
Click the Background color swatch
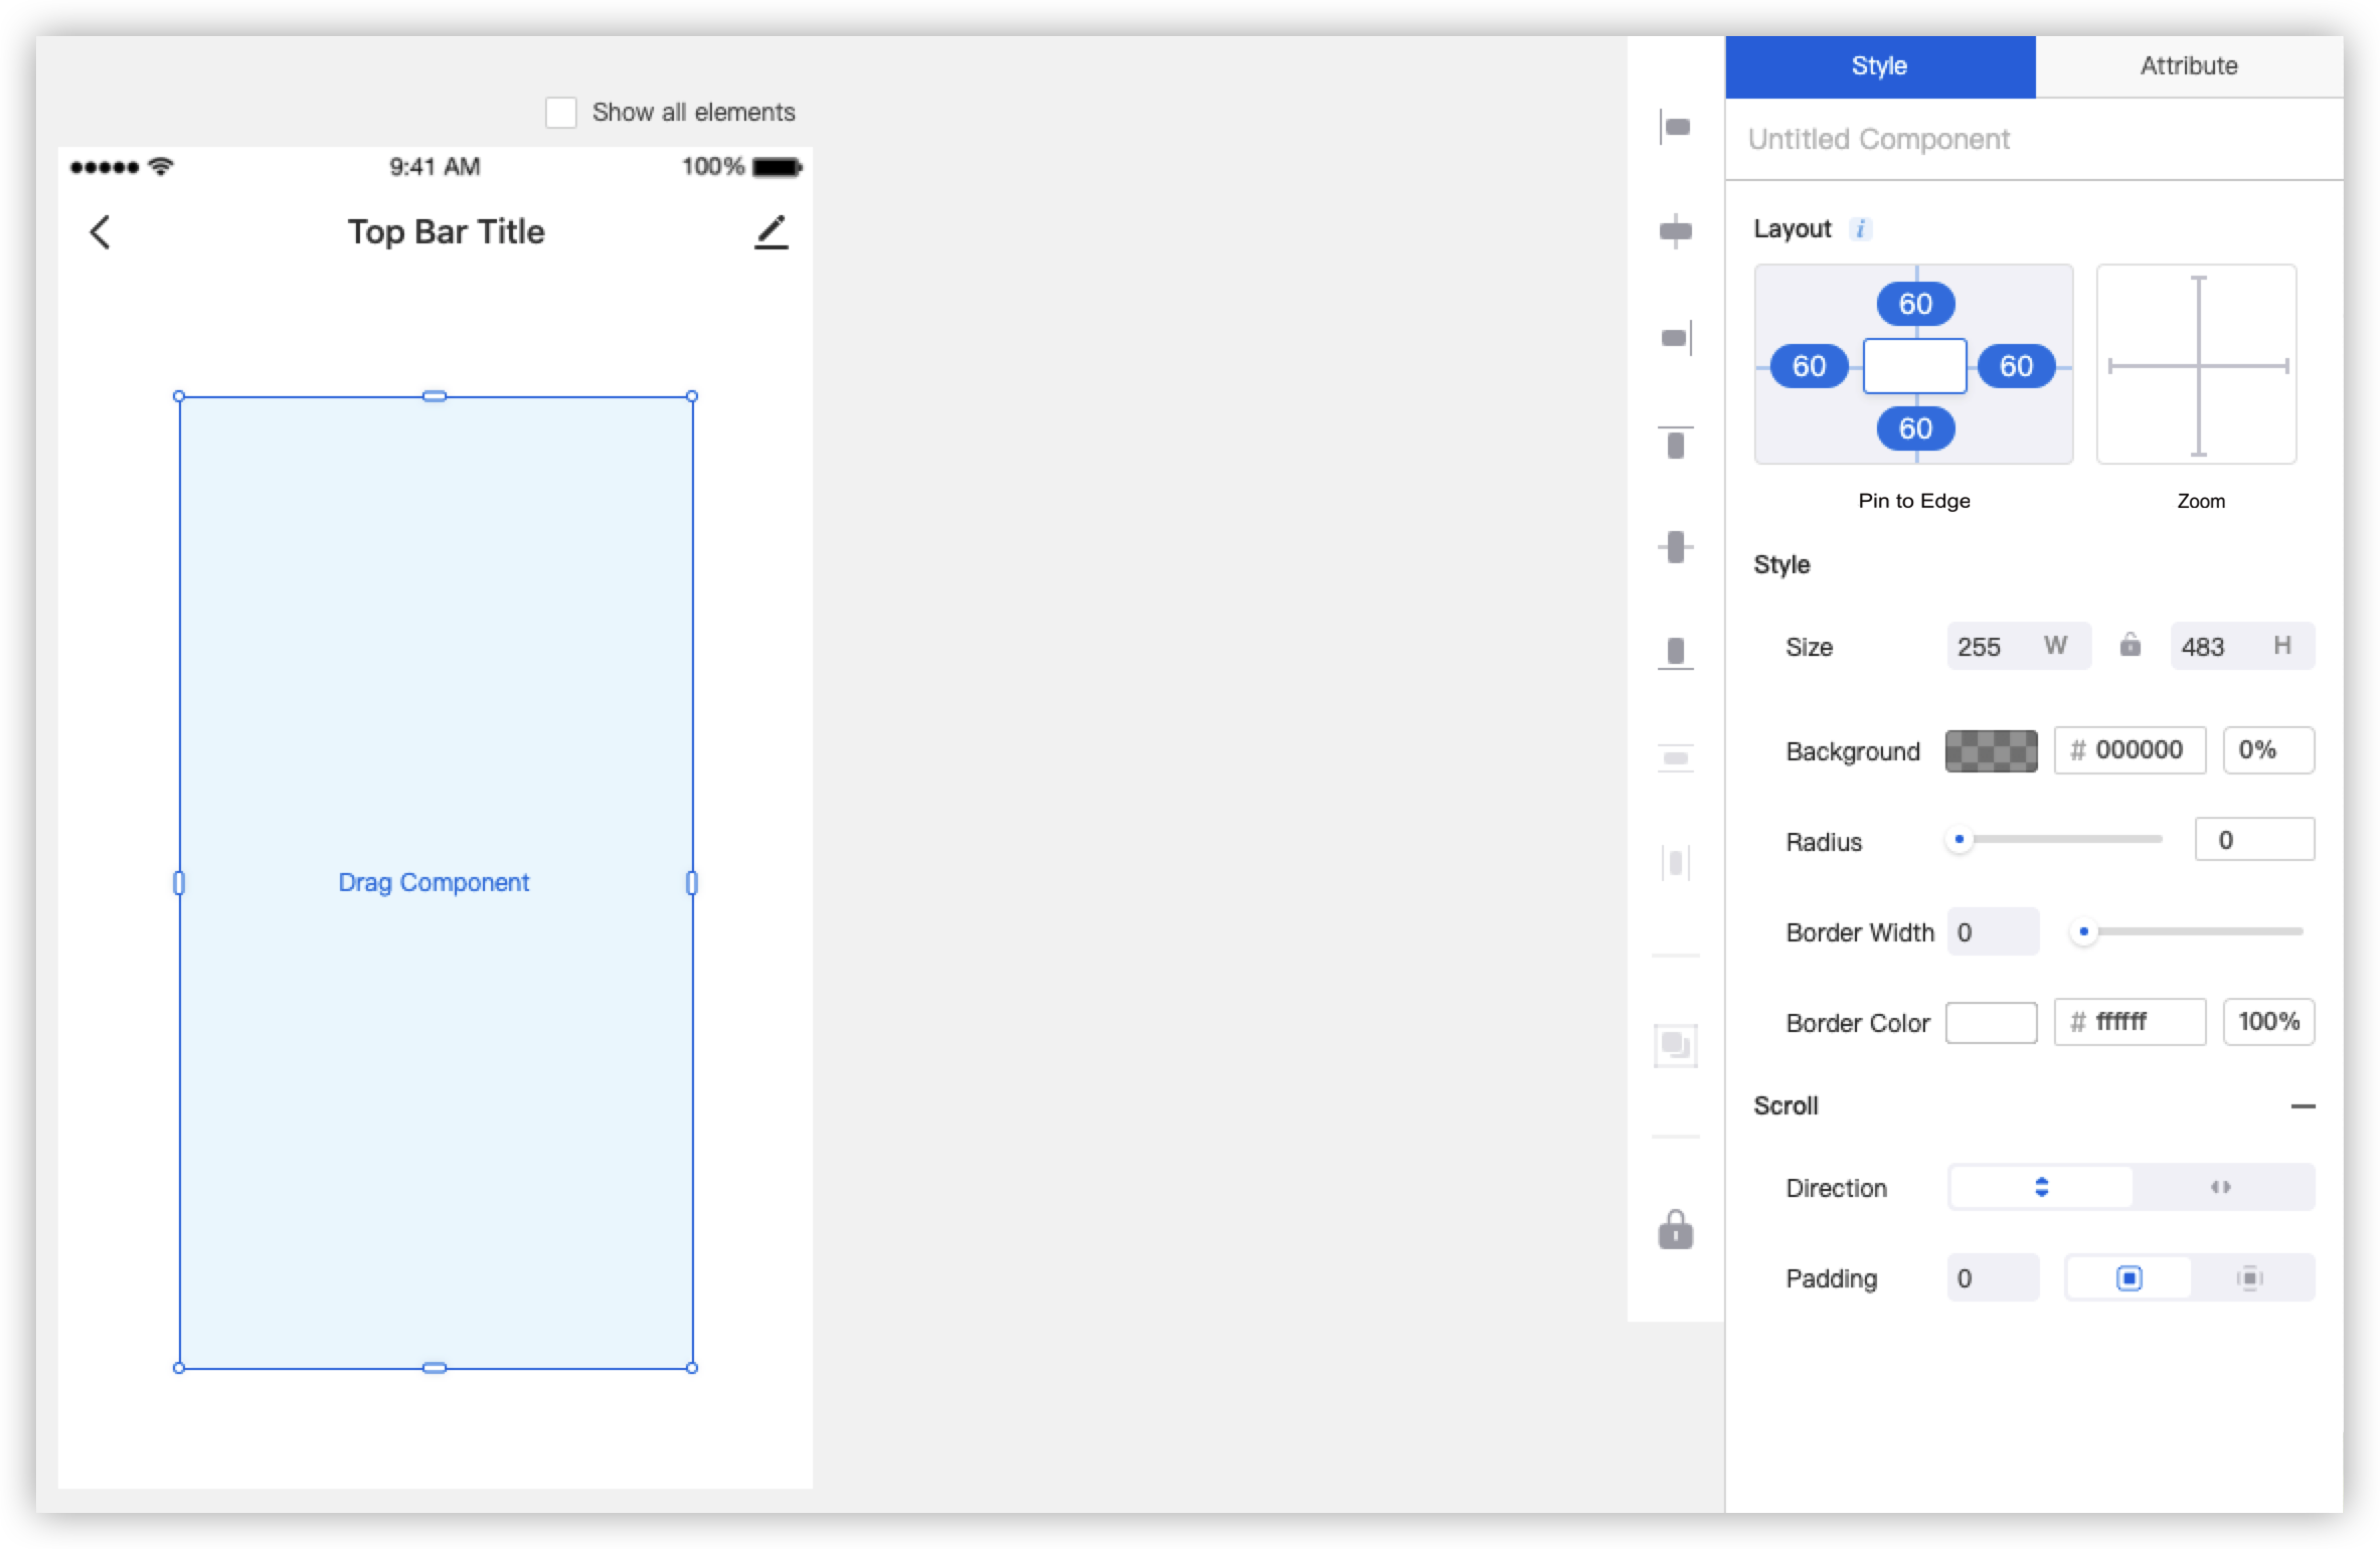point(1991,749)
